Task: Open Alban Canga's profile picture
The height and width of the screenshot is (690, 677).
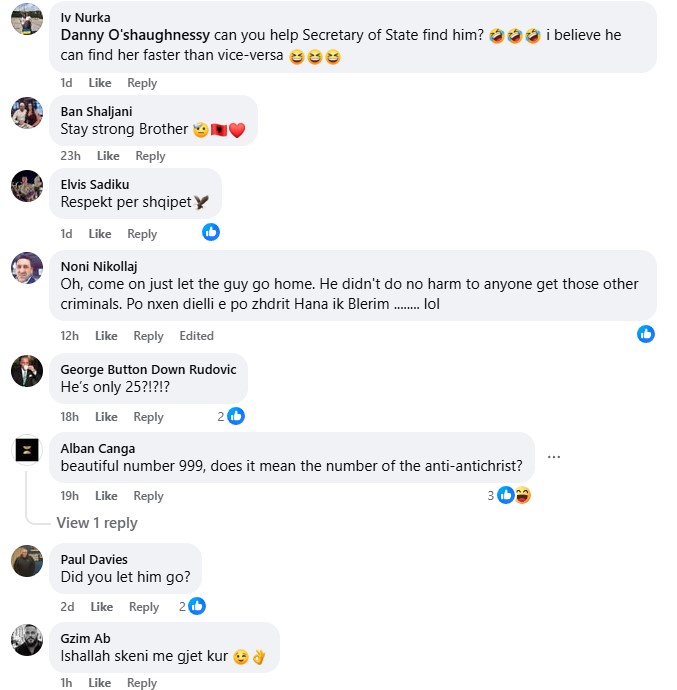Action: 27,450
